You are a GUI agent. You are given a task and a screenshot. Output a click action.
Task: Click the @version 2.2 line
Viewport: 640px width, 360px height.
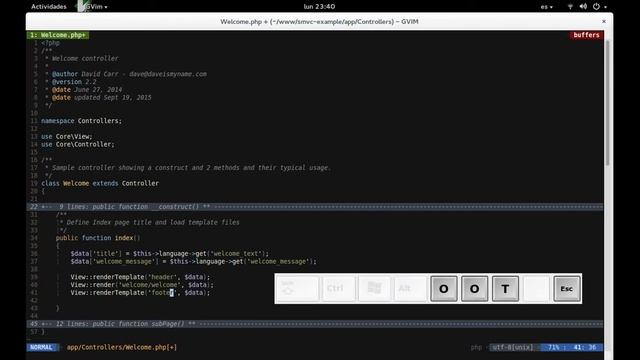coord(71,82)
